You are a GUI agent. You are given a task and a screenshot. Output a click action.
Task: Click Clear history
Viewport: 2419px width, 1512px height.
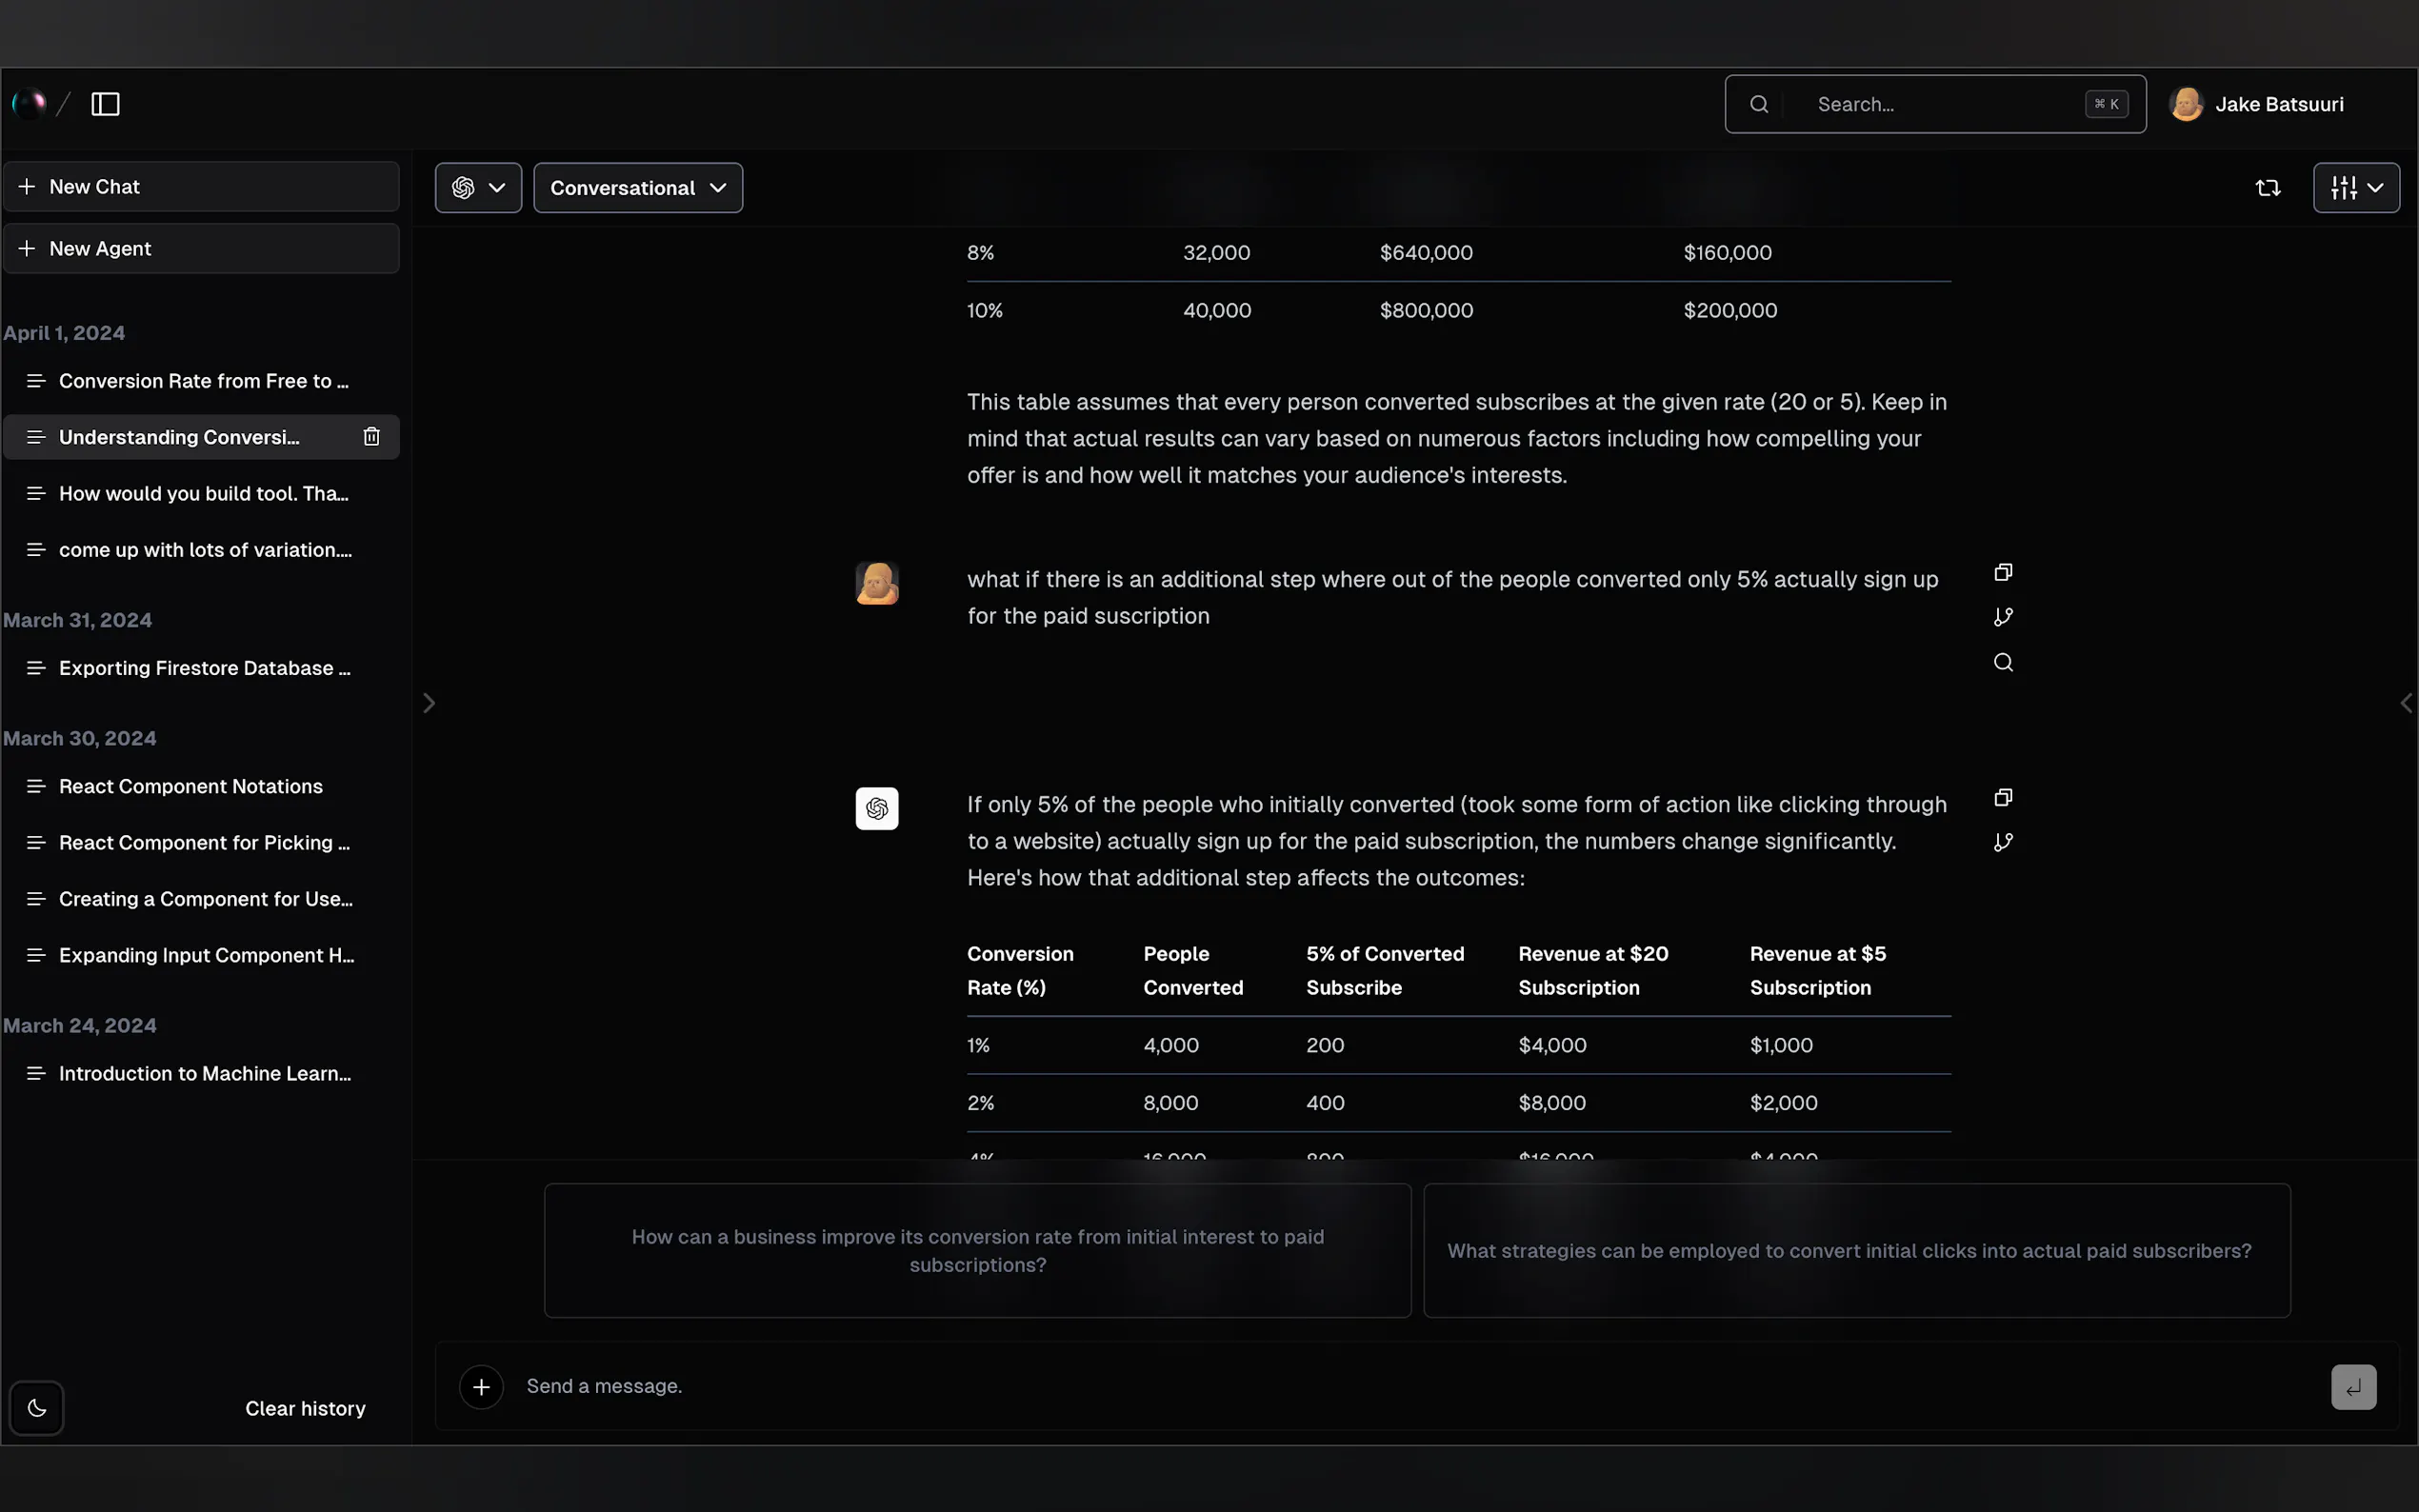[305, 1408]
